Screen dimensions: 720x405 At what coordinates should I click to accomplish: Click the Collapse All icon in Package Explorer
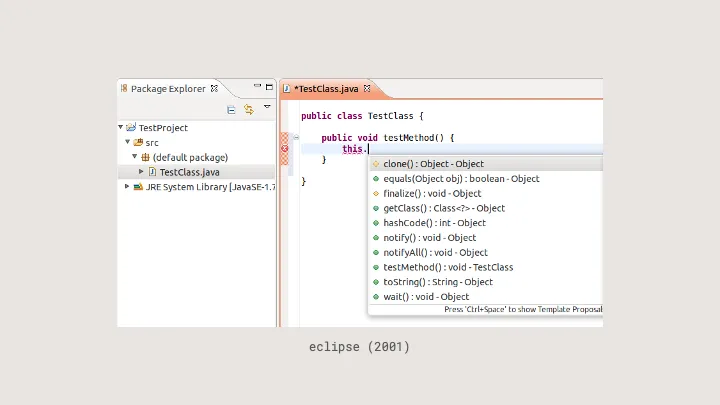(231, 110)
